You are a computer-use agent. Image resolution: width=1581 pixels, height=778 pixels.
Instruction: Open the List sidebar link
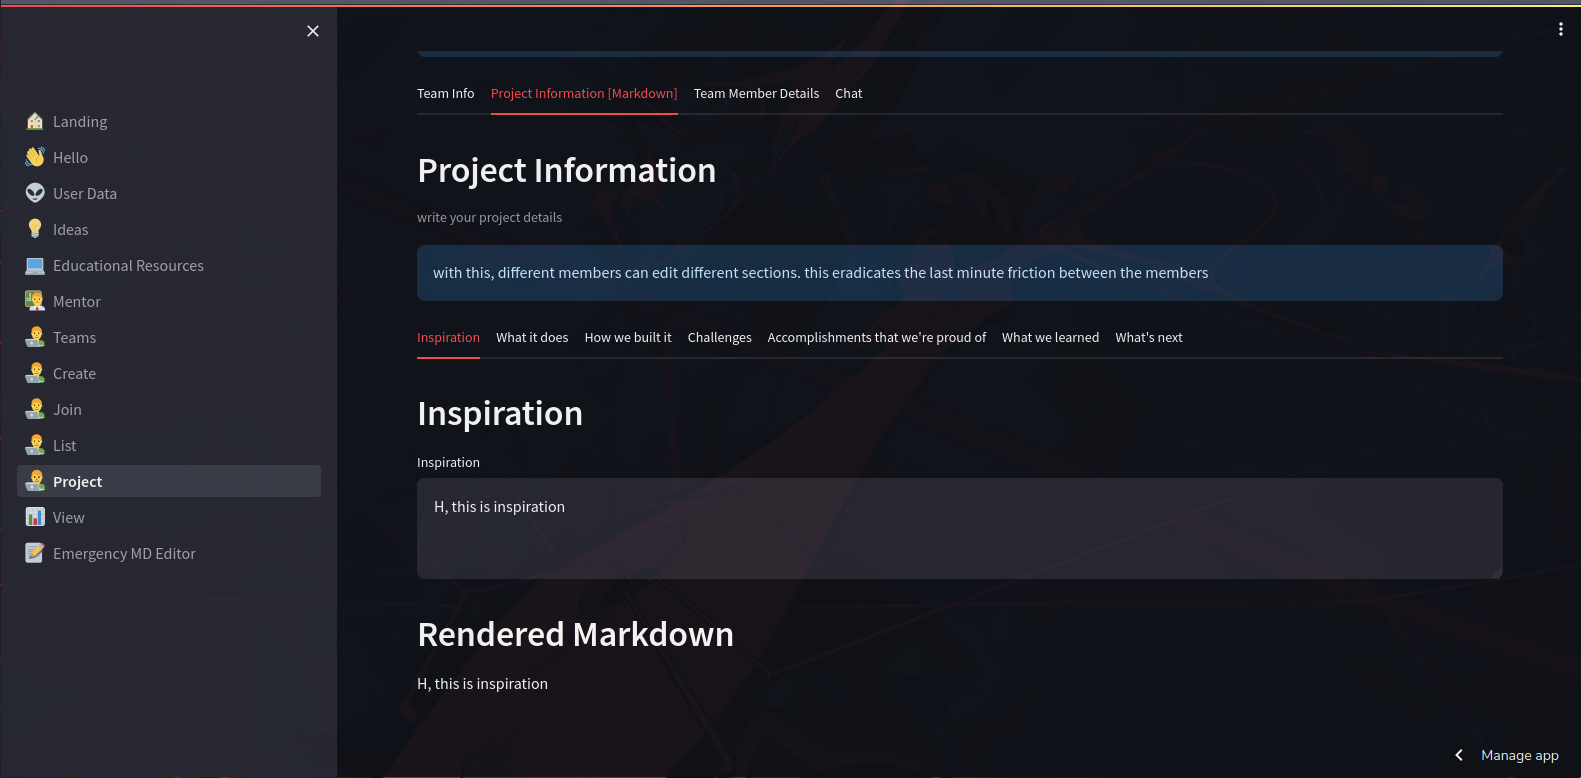click(x=169, y=445)
